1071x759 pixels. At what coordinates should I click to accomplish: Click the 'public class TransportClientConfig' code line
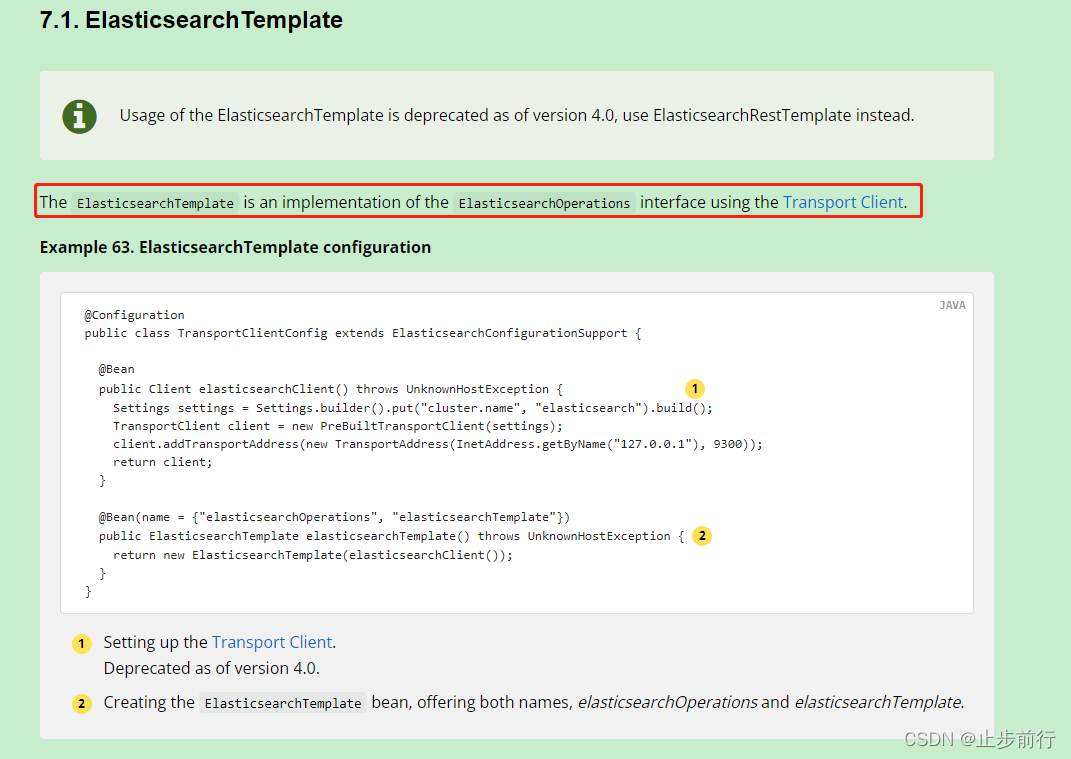pyautogui.click(x=363, y=333)
